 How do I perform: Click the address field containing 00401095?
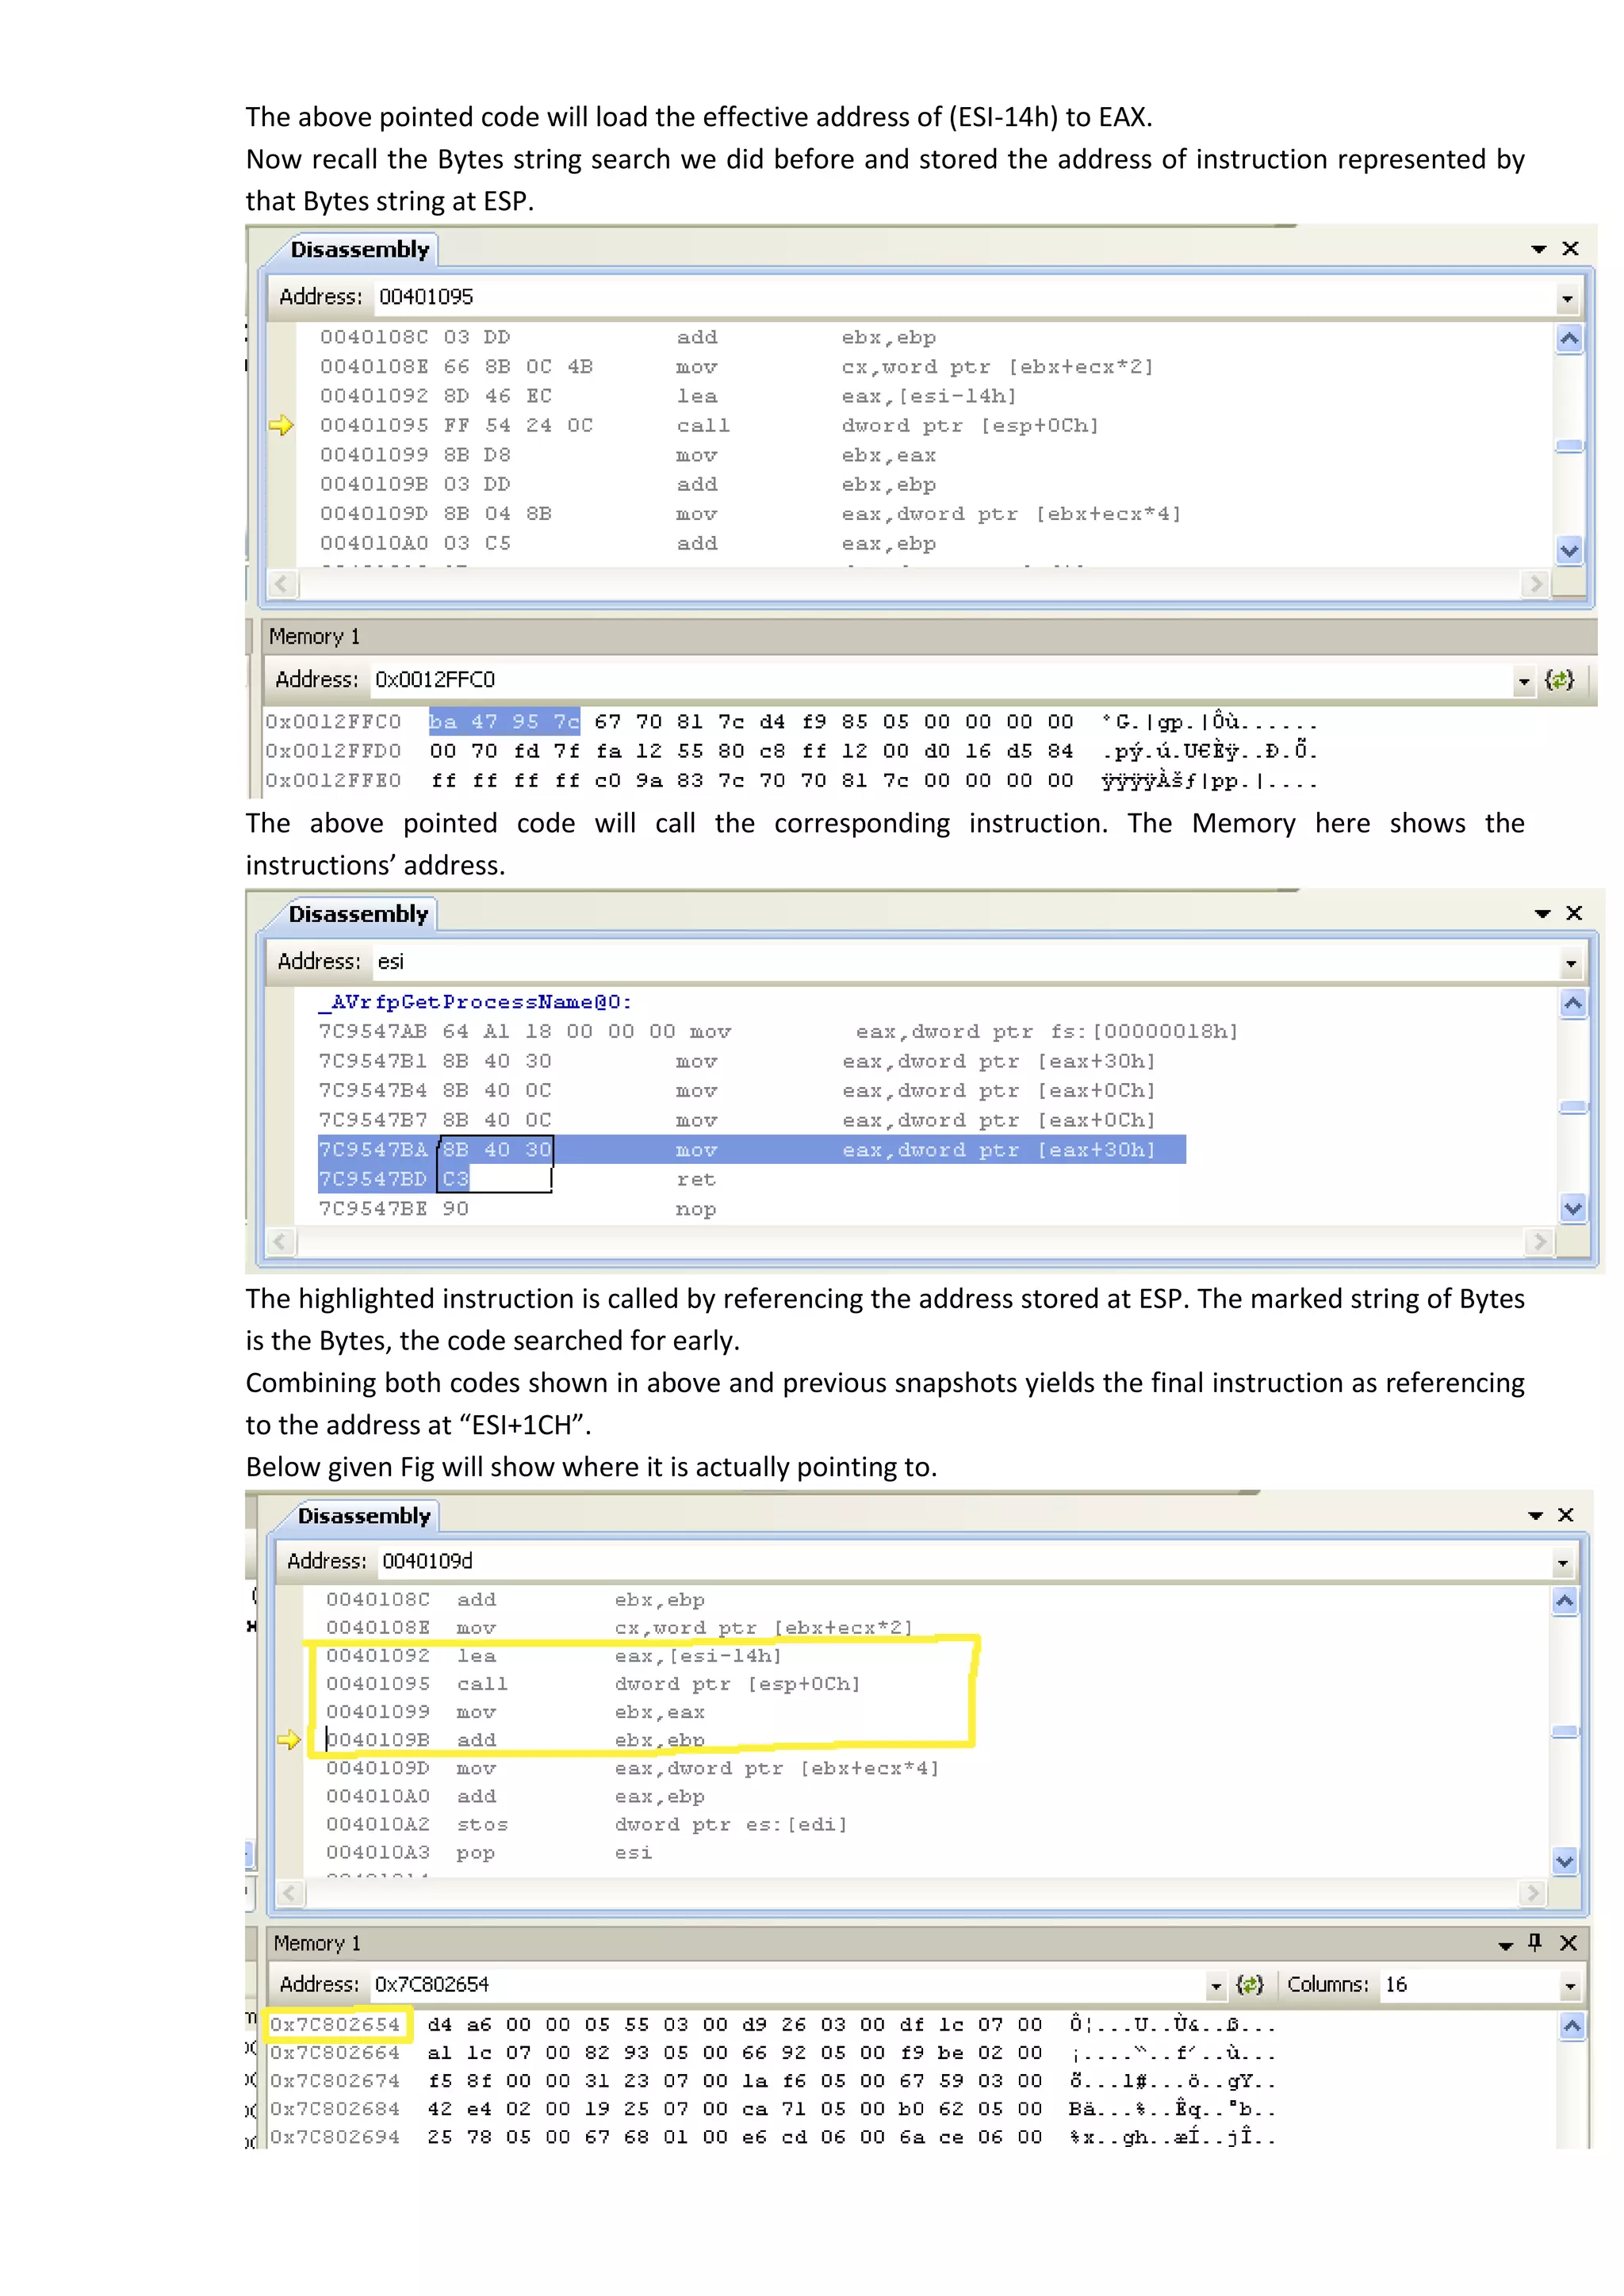tap(964, 297)
